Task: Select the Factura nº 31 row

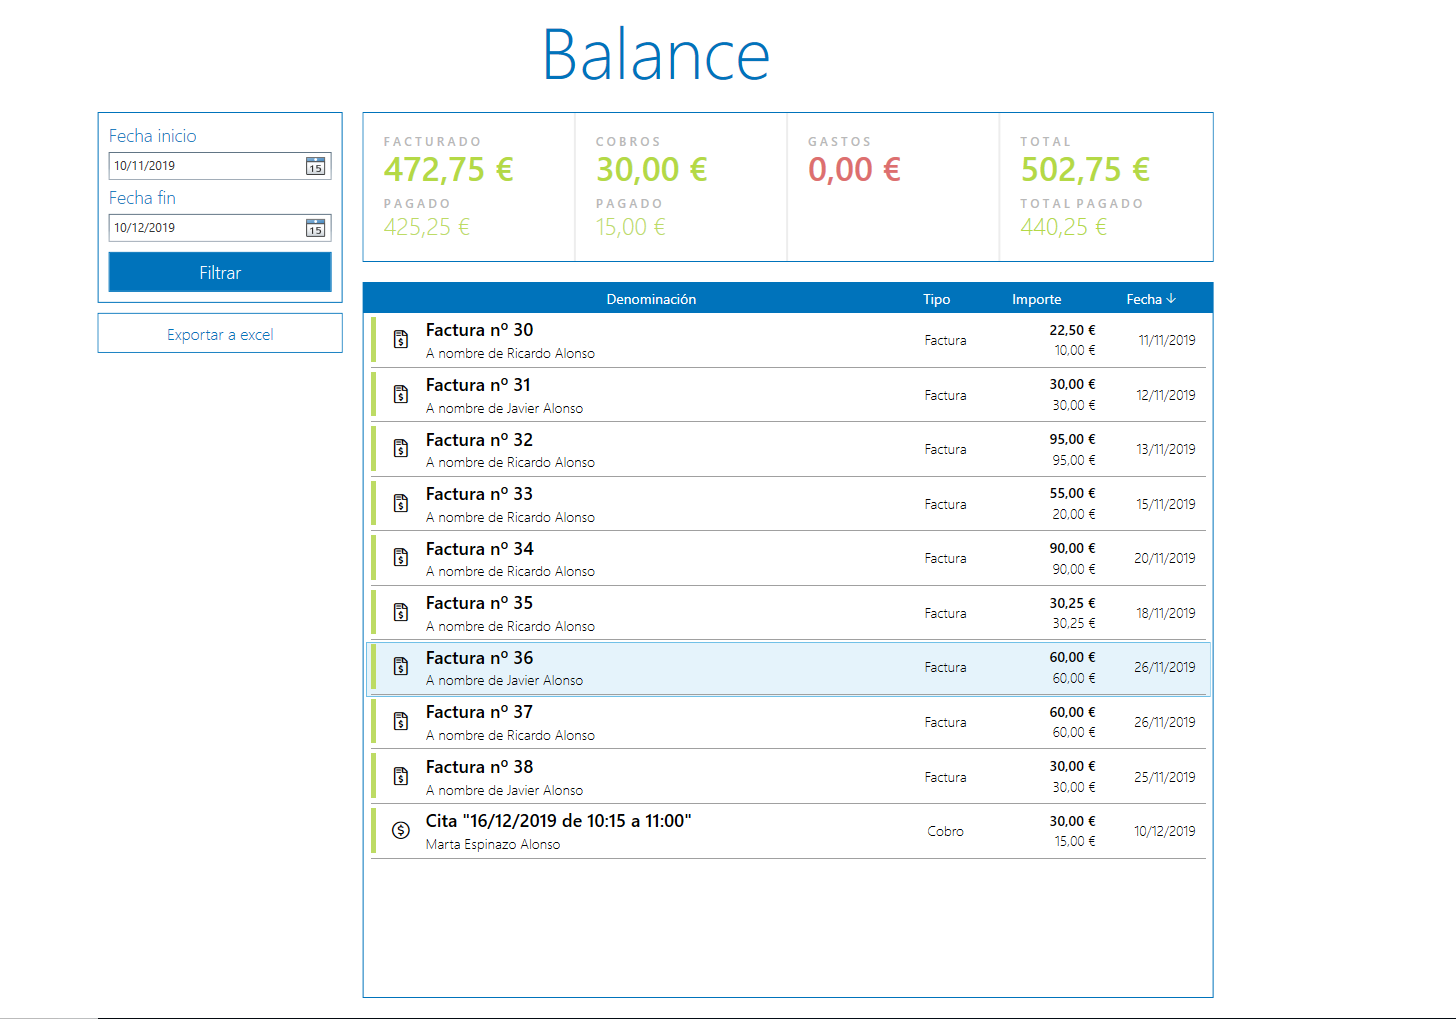Action: coord(700,395)
